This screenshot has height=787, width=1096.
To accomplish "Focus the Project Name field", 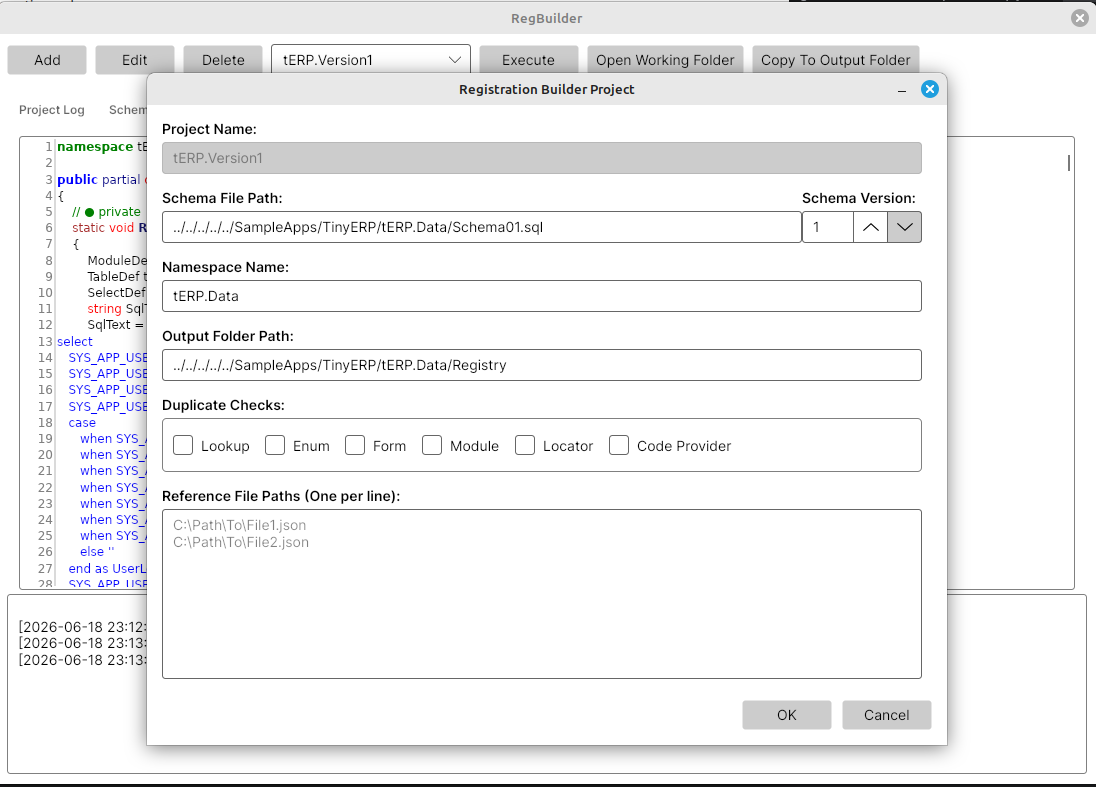I will 542,158.
